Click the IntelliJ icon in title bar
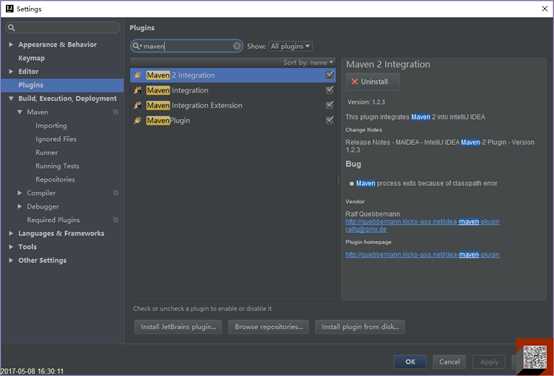 (10, 8)
